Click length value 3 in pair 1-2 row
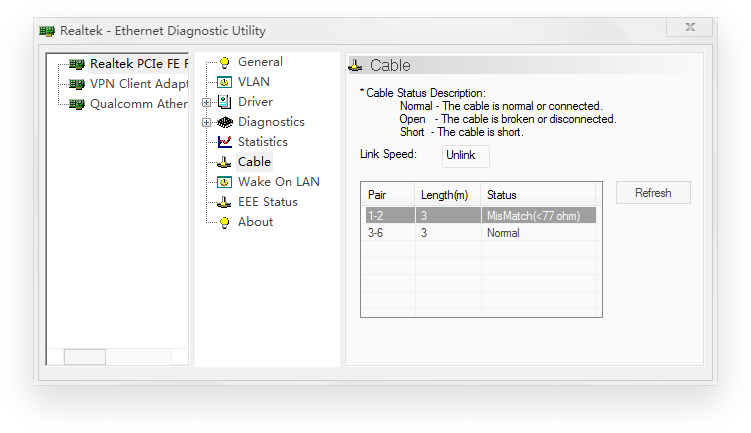The width and height of the screenshot is (751, 433). pos(448,216)
